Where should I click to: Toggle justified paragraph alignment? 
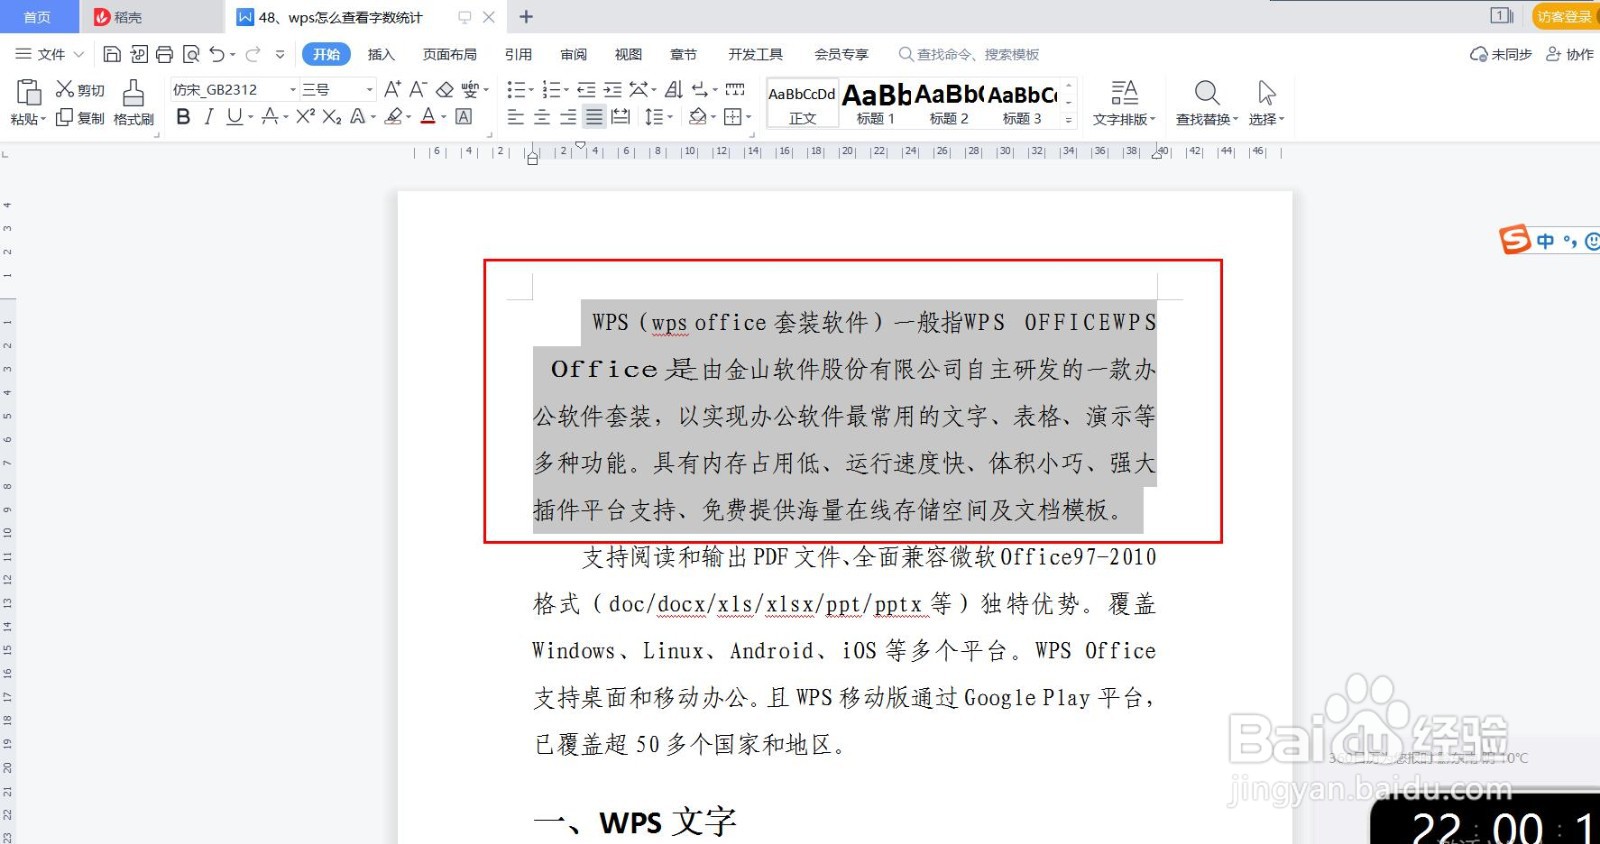tap(594, 117)
